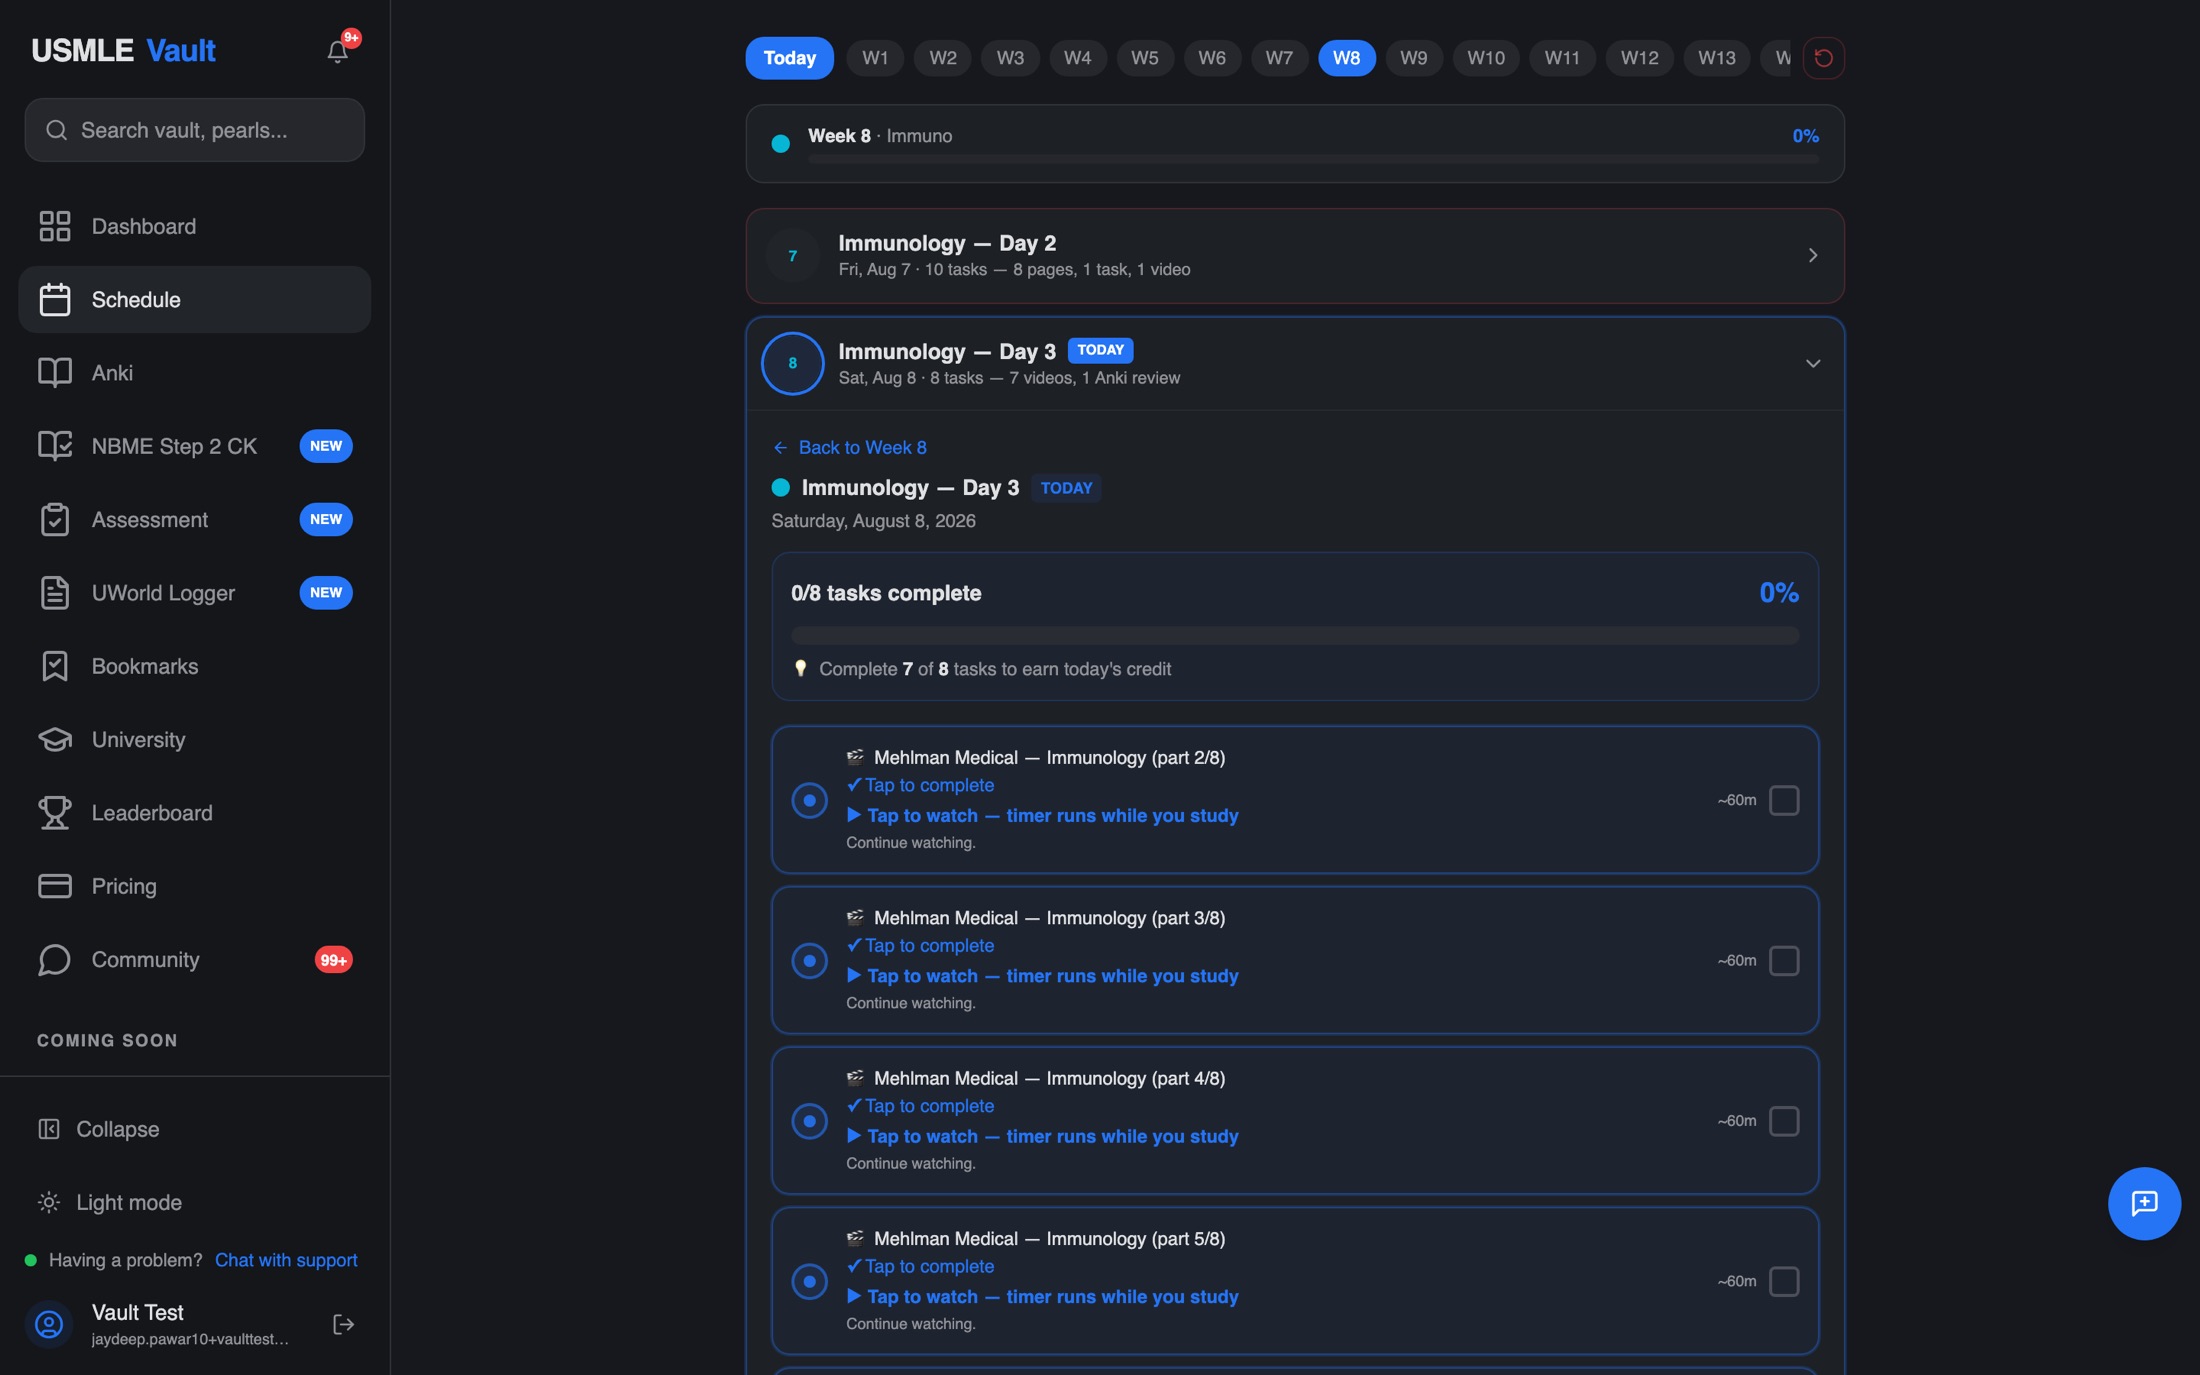The image size is (2200, 1375).
Task: Click the teal dot next to Week 8
Action: point(781,143)
